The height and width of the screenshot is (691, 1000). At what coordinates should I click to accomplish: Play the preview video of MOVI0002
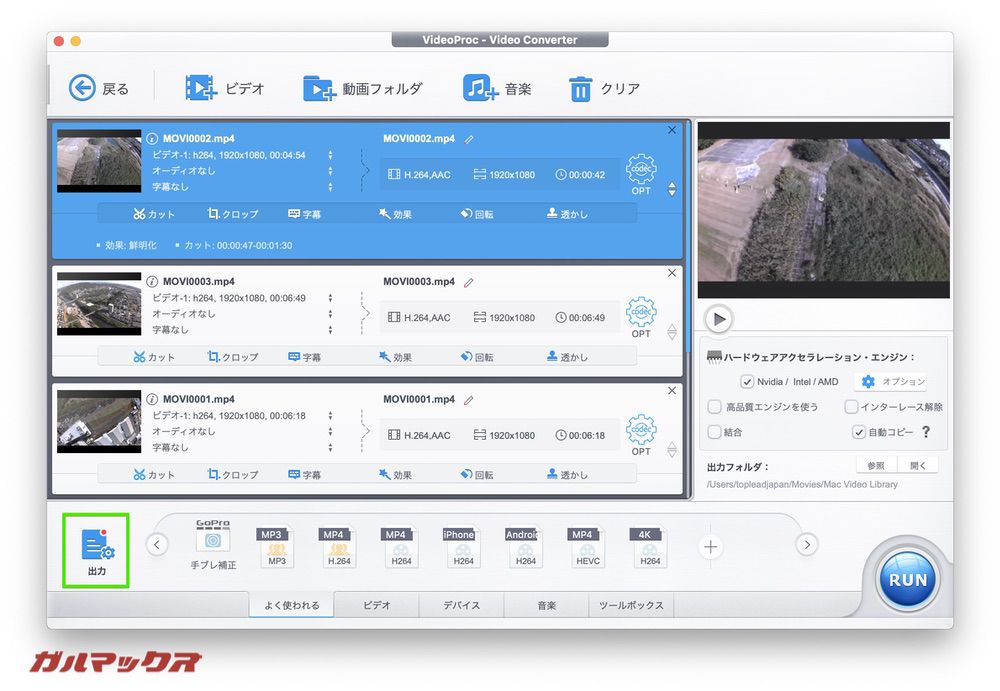pos(718,319)
